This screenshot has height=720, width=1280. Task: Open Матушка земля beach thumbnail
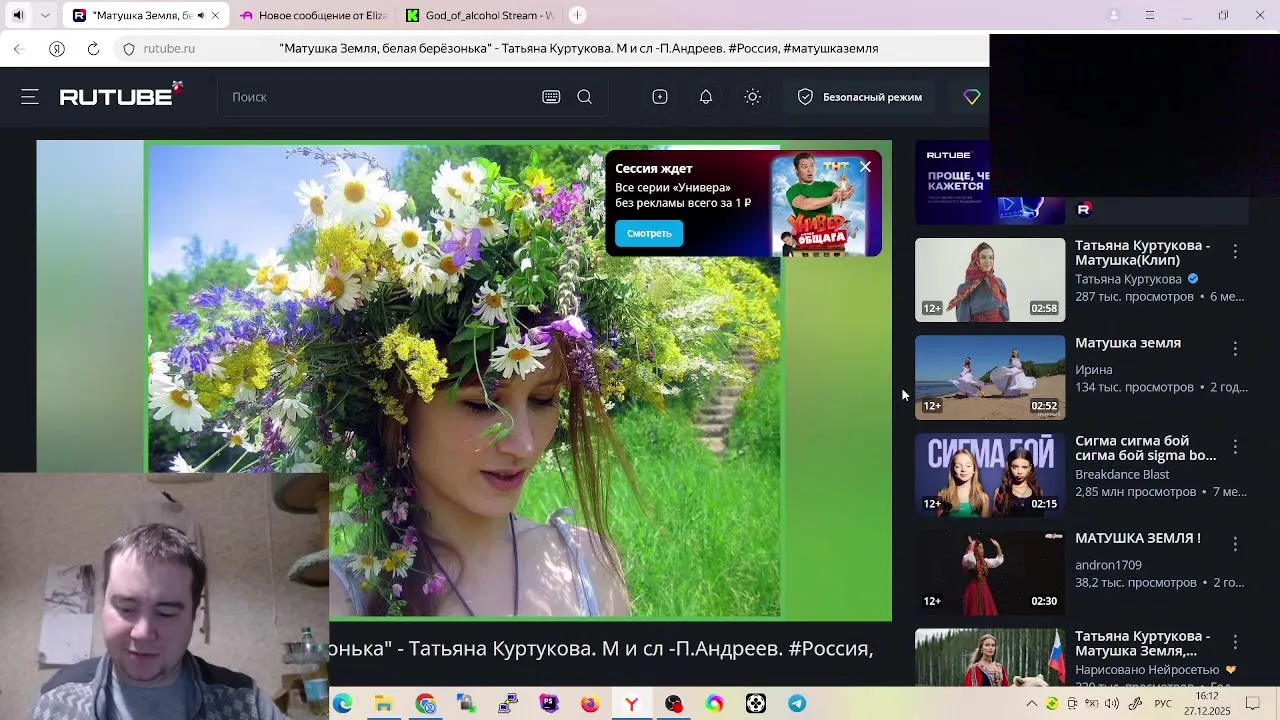[x=990, y=377]
